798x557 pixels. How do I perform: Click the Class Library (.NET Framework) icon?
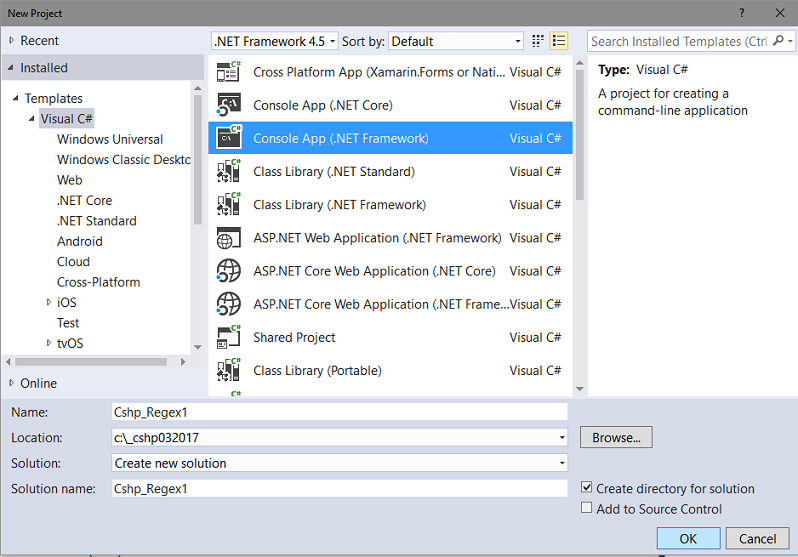tap(229, 204)
